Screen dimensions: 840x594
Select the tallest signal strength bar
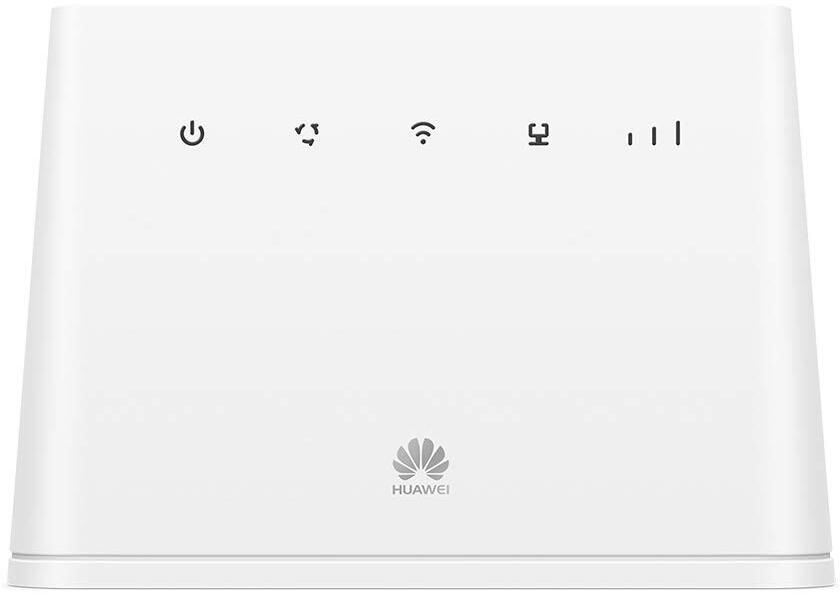[678, 133]
